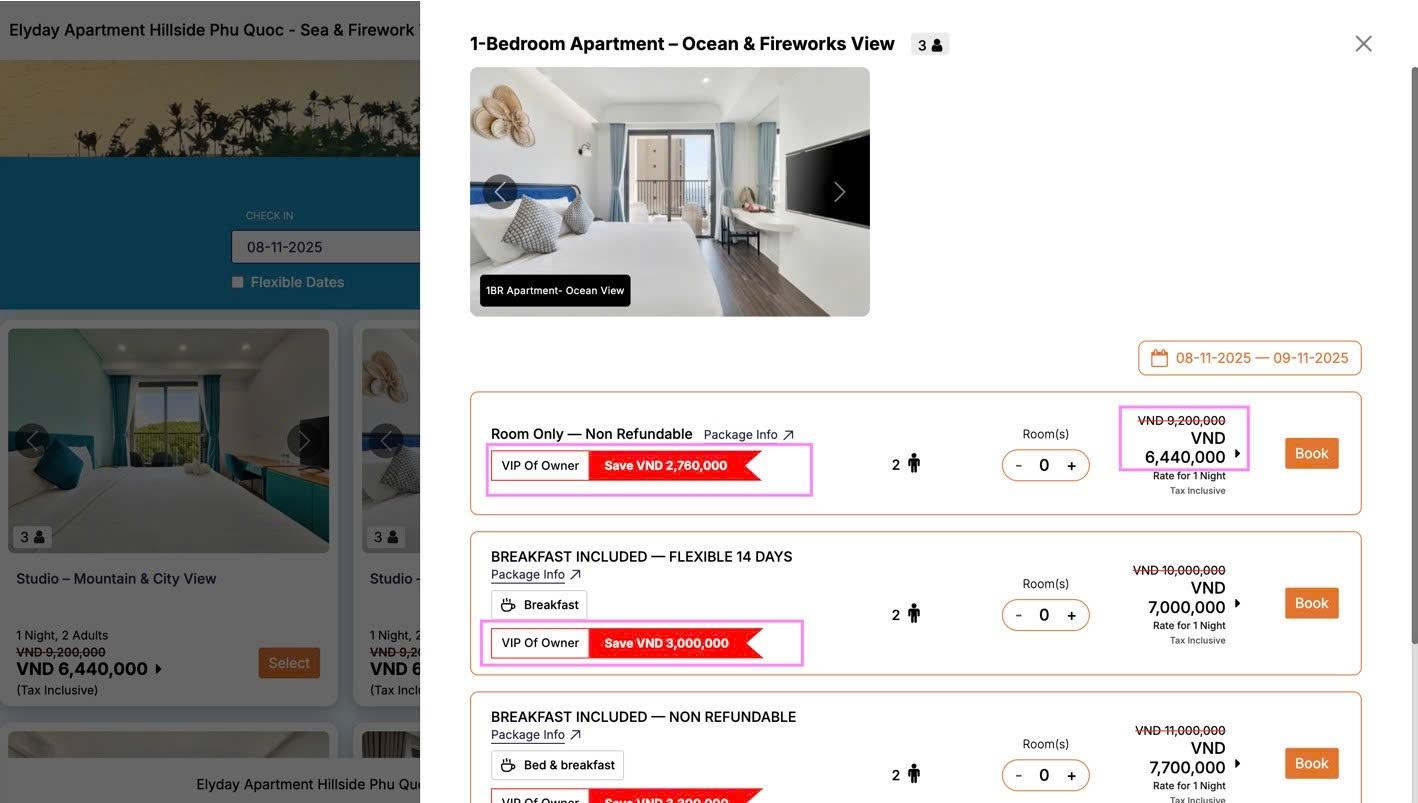Open Package Info for Breakfast Non Refundable rate

click(535, 735)
